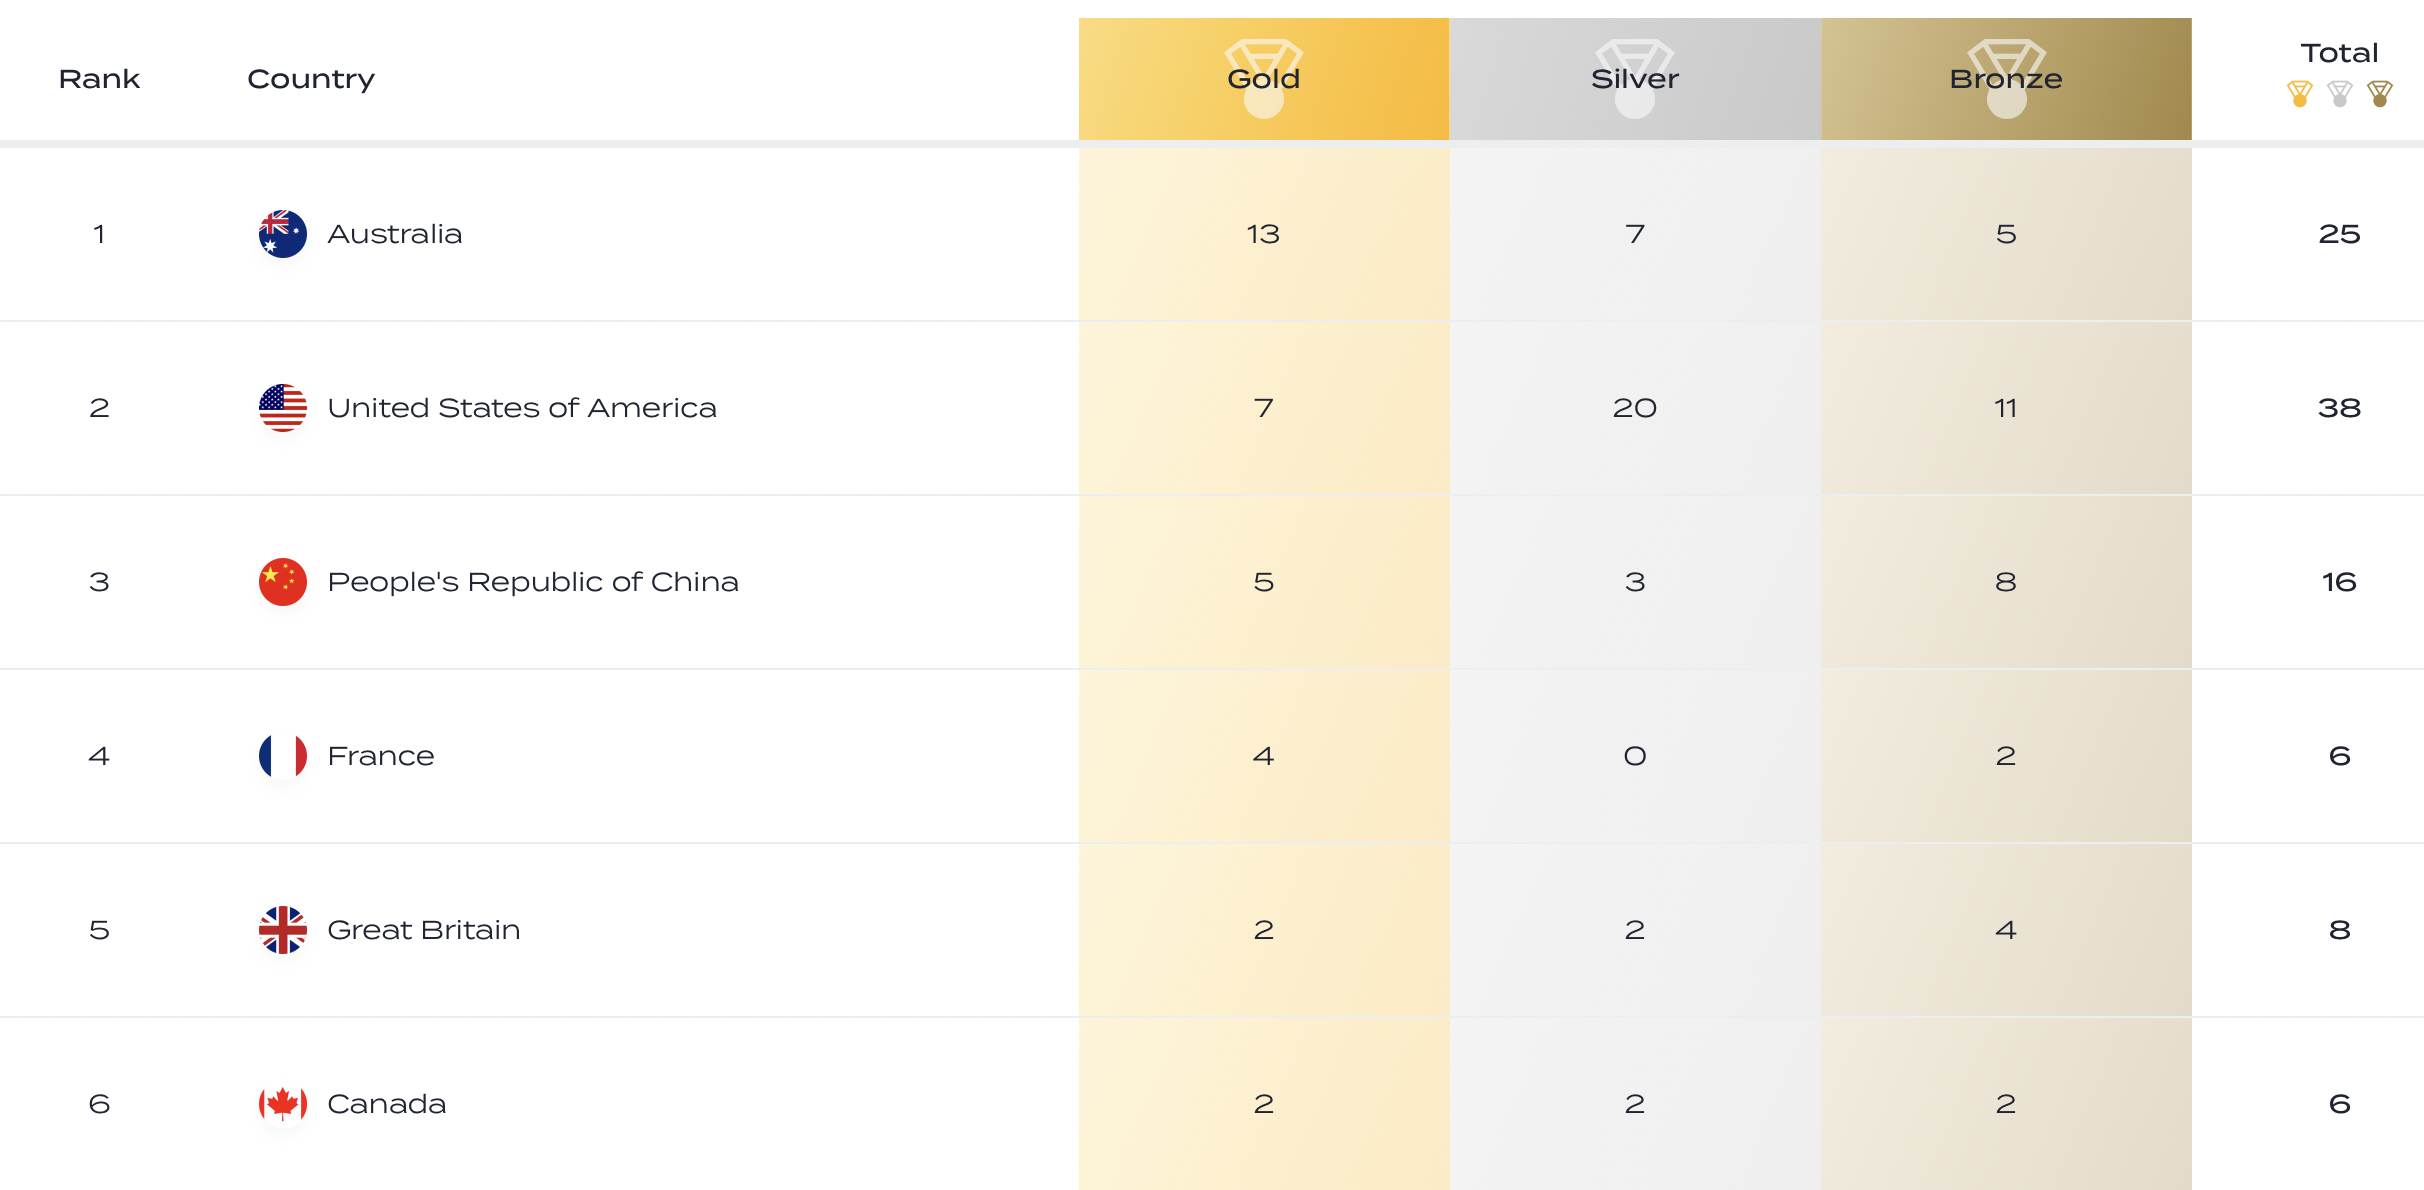Sort by the Silver column header
This screenshot has width=2424, height=1190.
(1635, 79)
